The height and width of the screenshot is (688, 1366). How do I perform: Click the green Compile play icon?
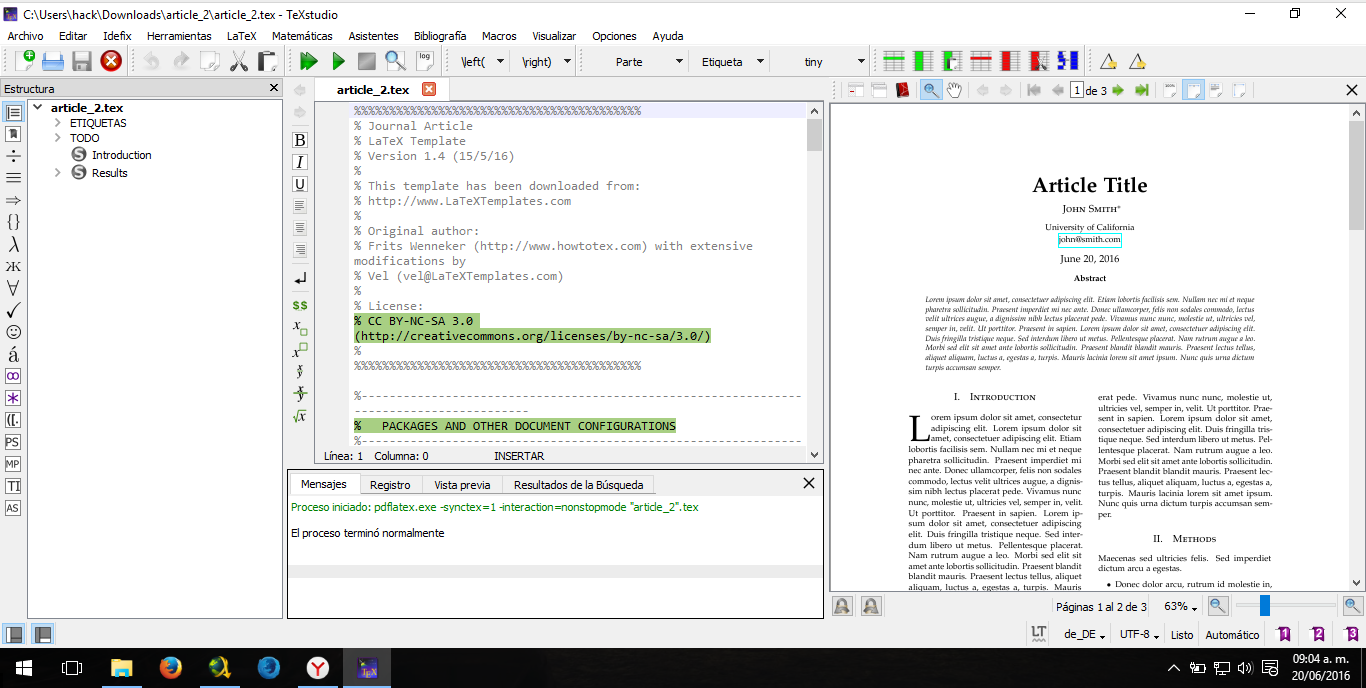tap(338, 61)
